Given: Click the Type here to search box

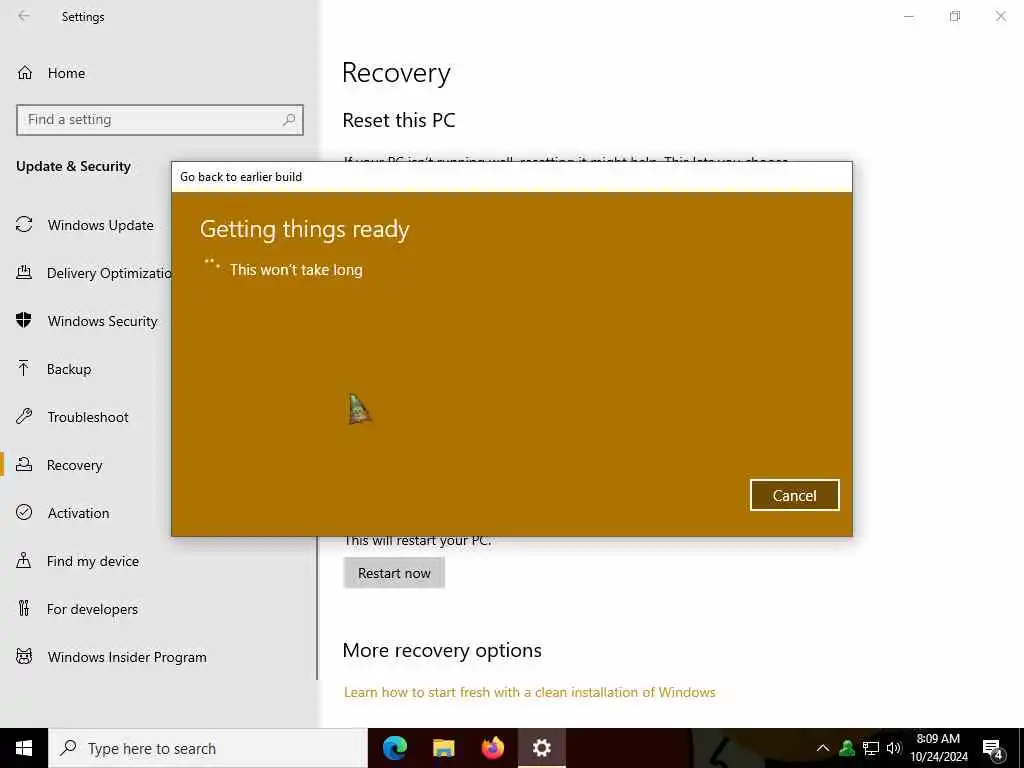Looking at the screenshot, I should 208,748.
